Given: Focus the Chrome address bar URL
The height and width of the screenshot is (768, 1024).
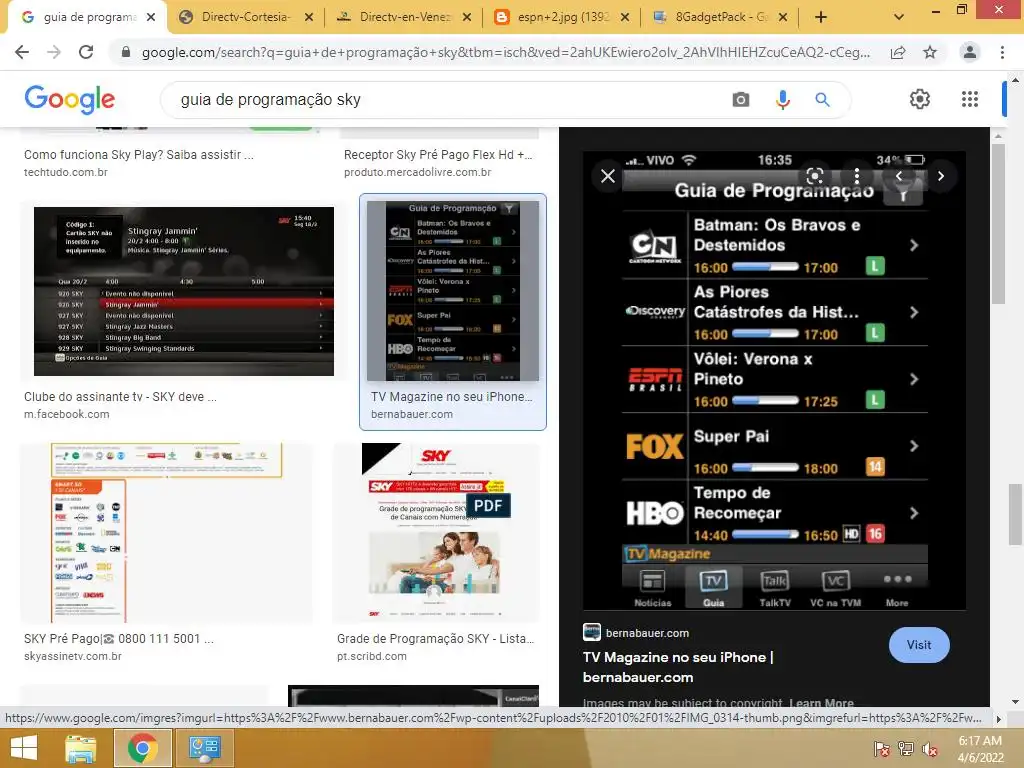Looking at the screenshot, I should [x=505, y=52].
